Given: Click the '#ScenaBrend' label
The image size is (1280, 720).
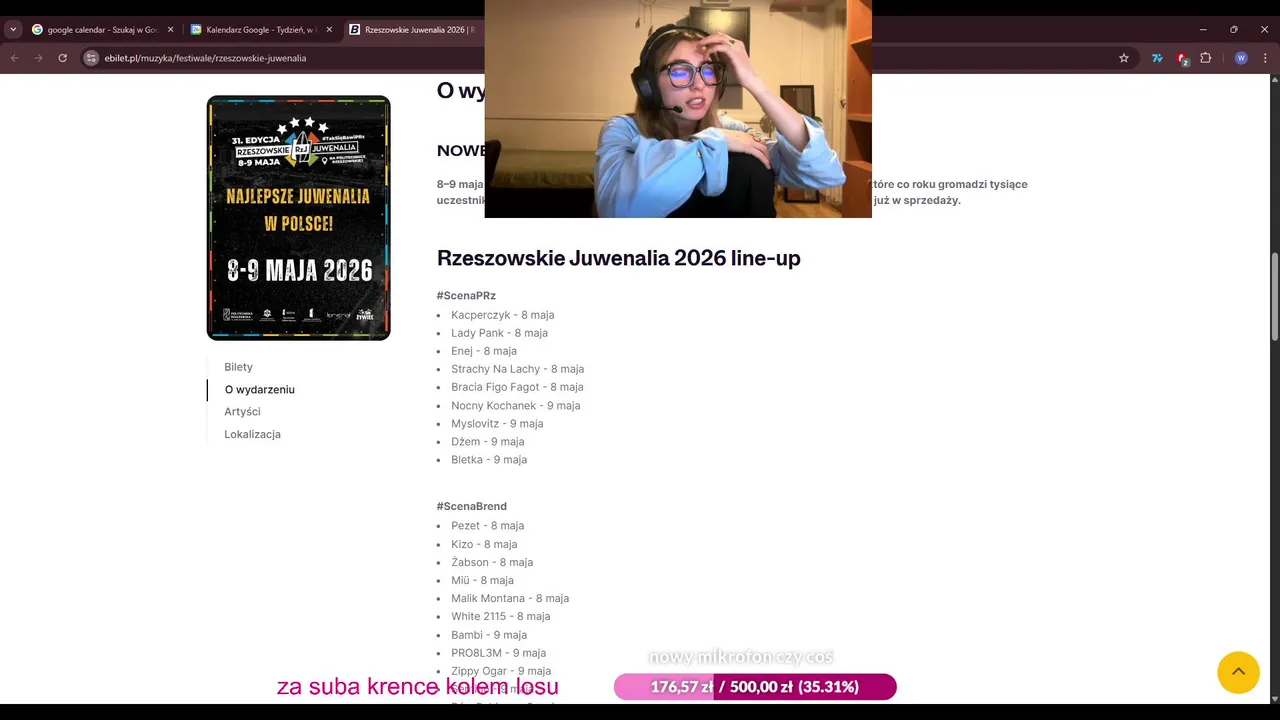Looking at the screenshot, I should point(472,507).
